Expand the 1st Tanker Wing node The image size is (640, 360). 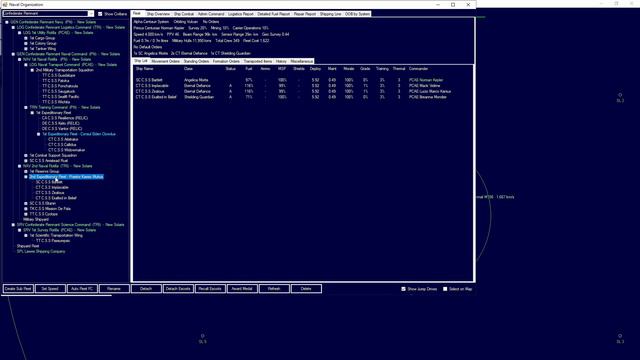[26, 49]
